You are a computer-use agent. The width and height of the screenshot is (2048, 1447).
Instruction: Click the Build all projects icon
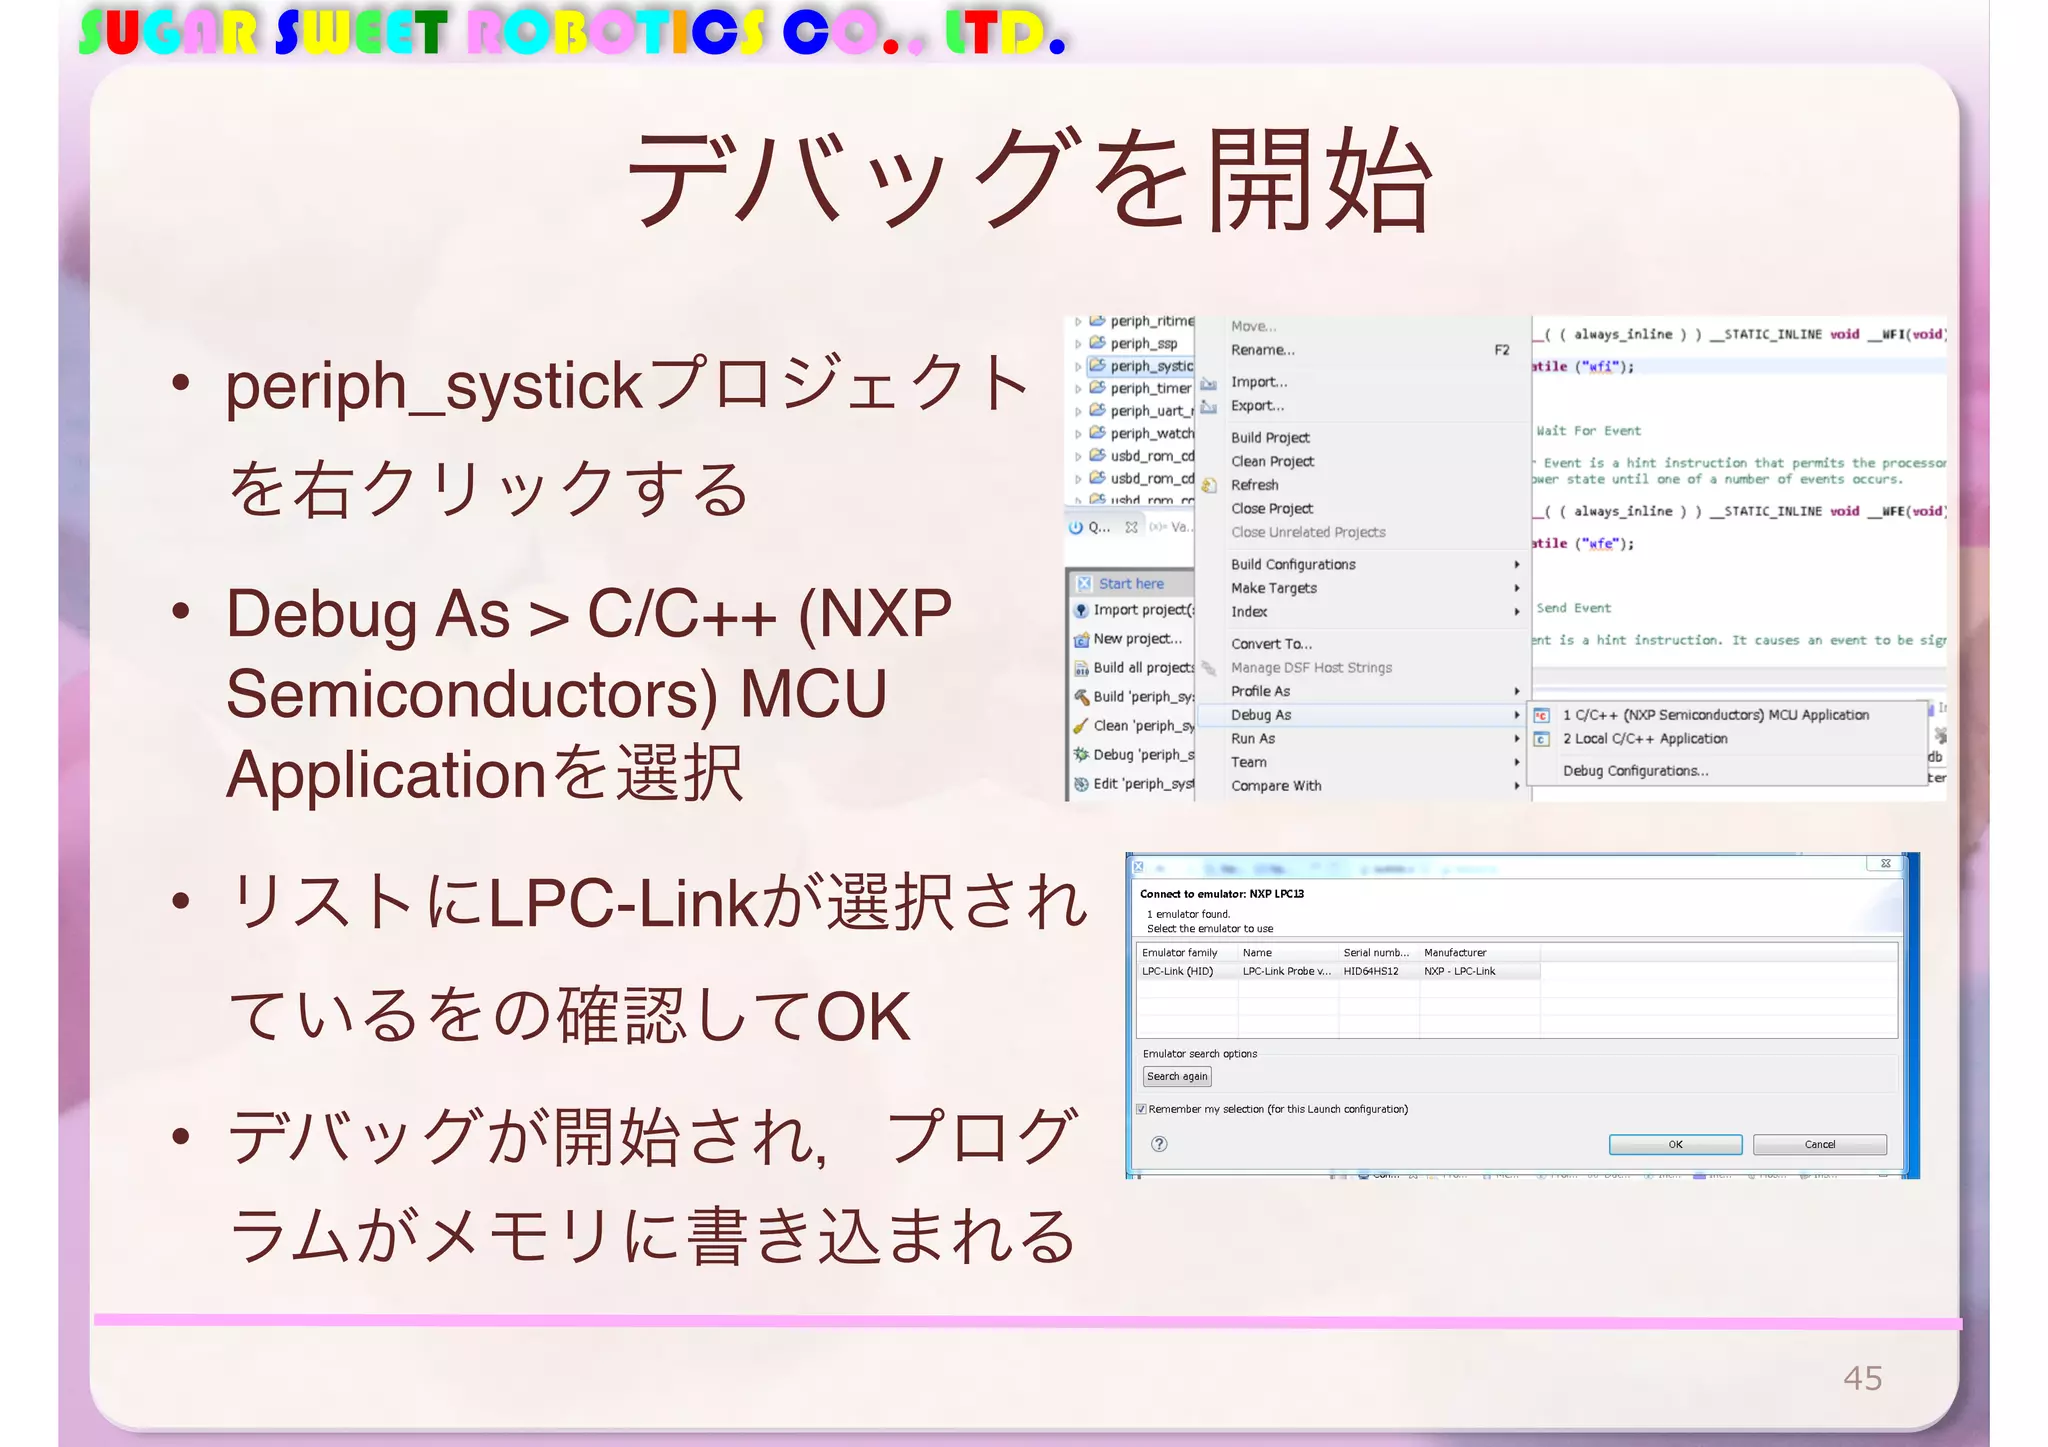(1081, 668)
